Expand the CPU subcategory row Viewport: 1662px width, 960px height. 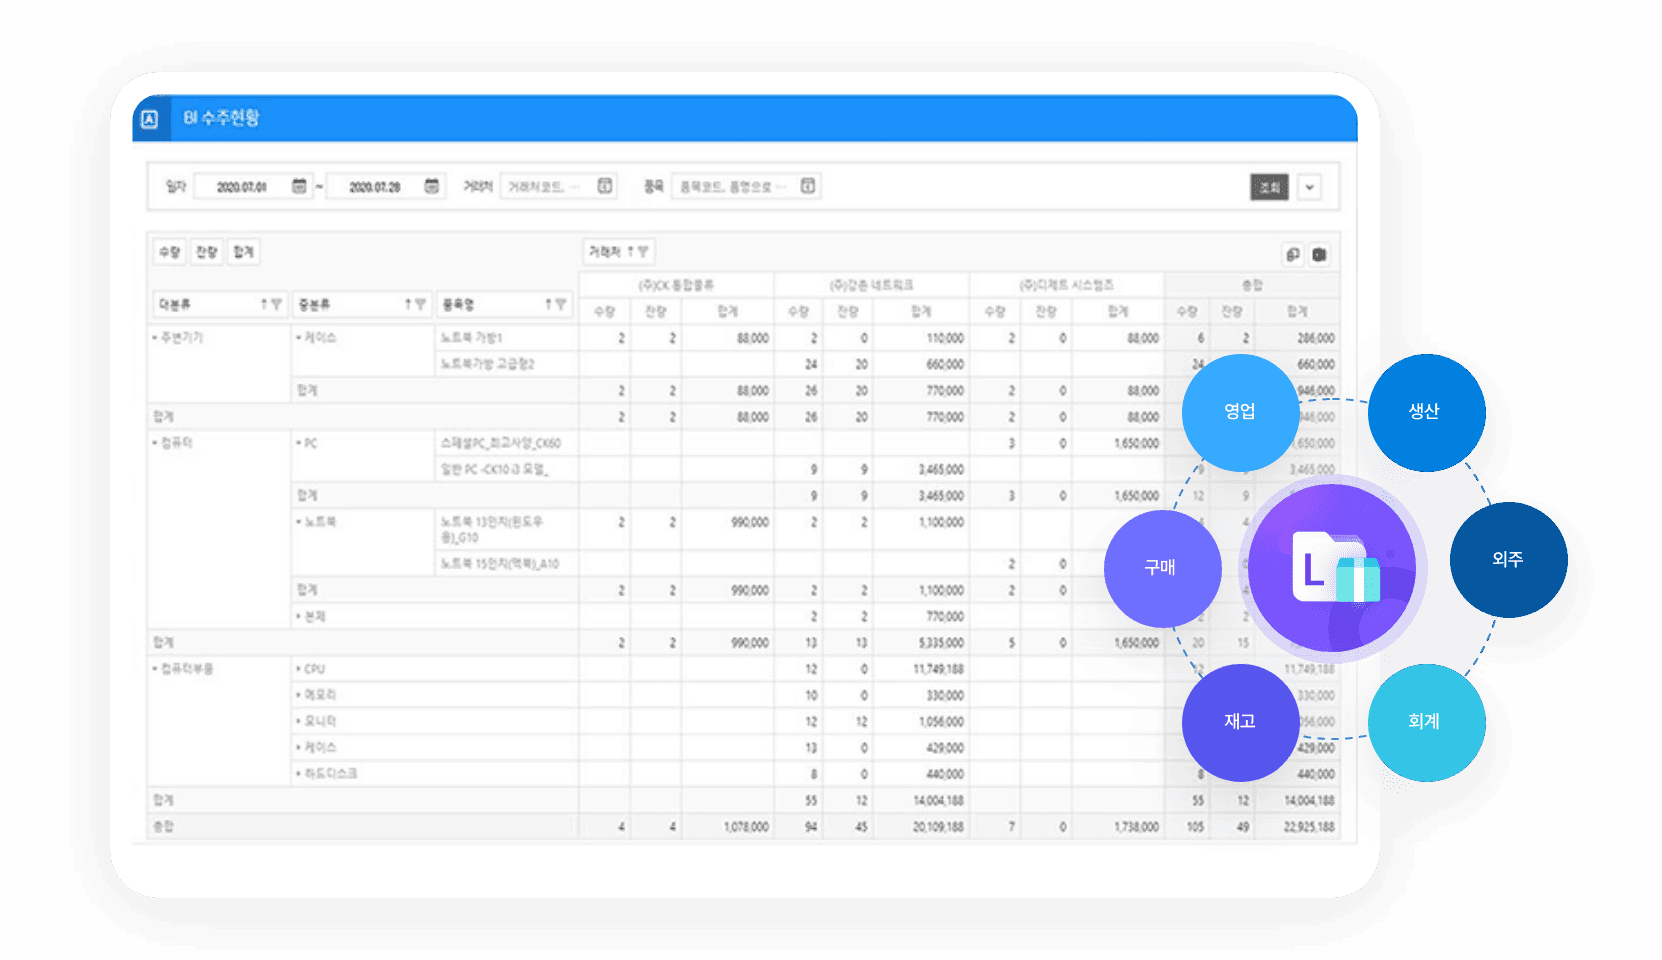pyautogui.click(x=298, y=669)
